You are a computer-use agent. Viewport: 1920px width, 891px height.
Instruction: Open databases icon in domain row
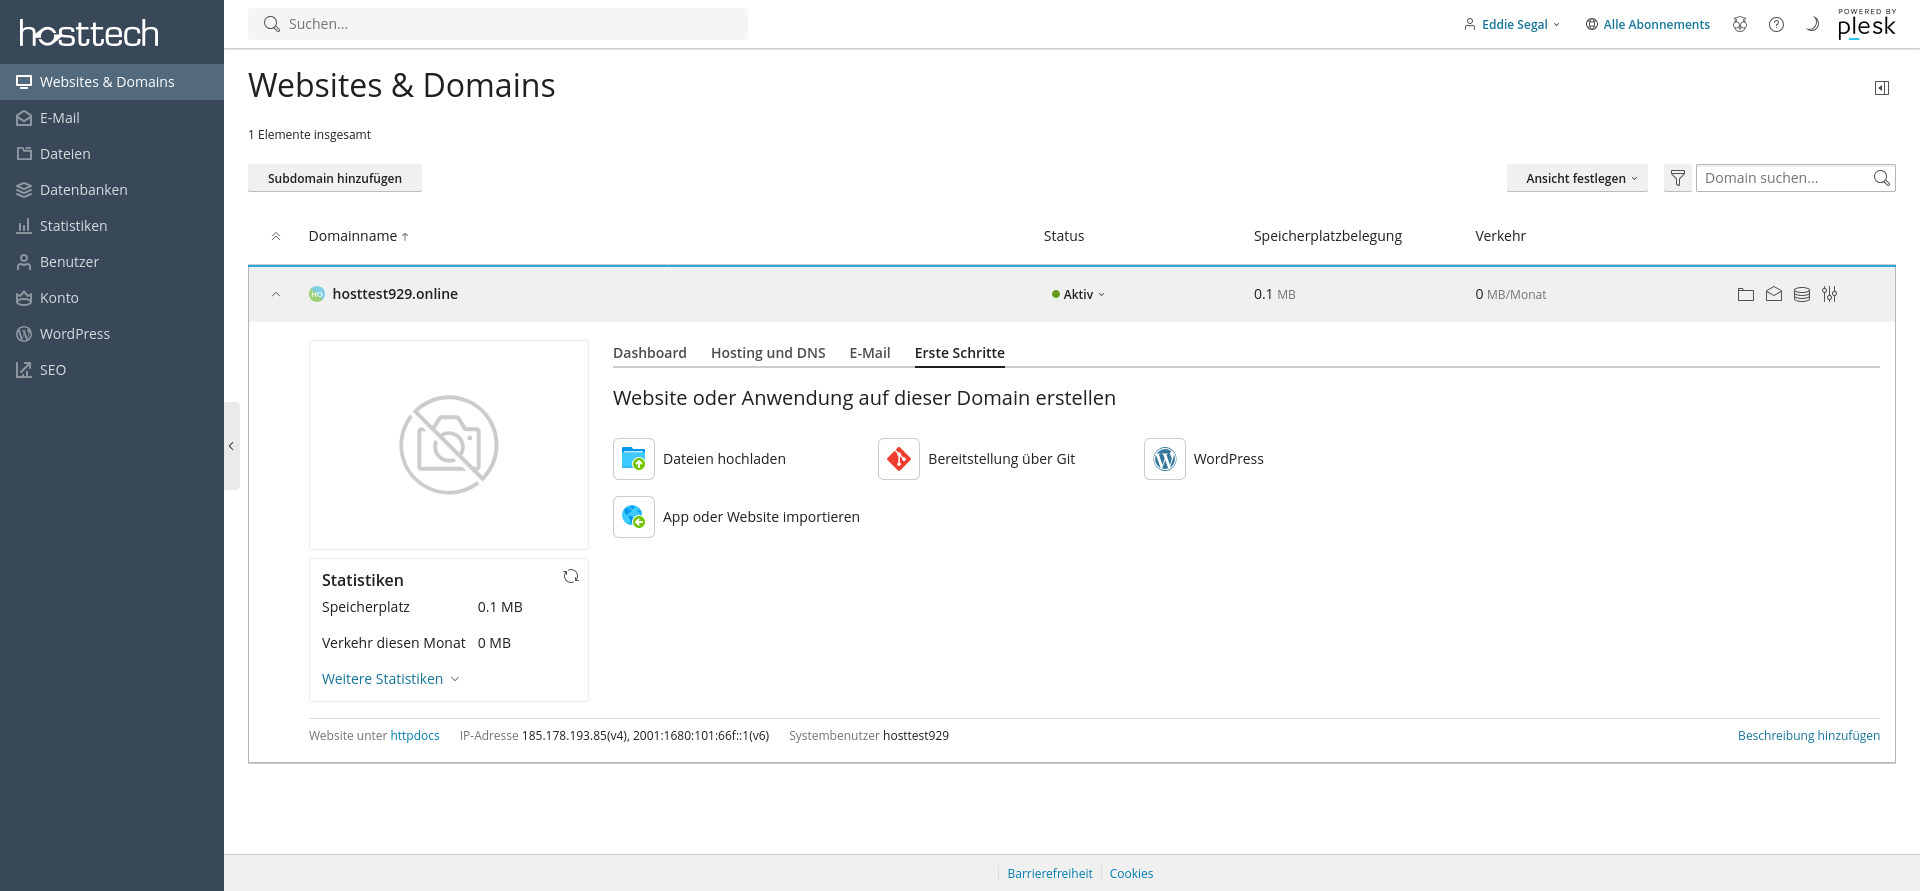(x=1802, y=294)
